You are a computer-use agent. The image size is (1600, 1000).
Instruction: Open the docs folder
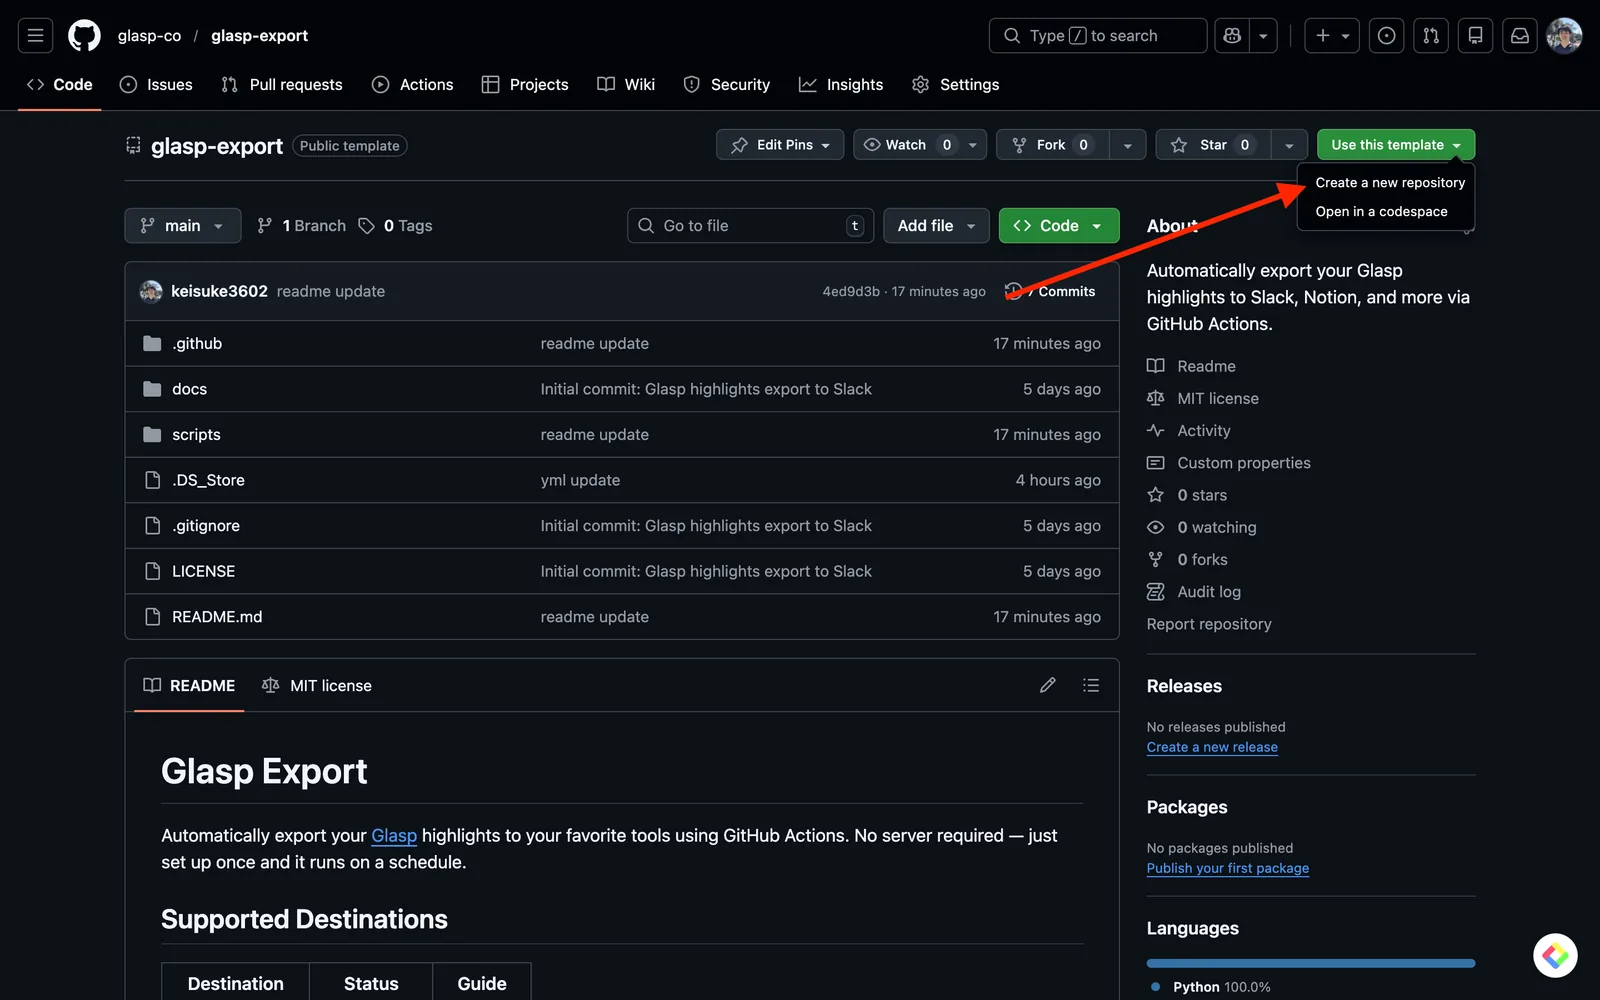189,389
